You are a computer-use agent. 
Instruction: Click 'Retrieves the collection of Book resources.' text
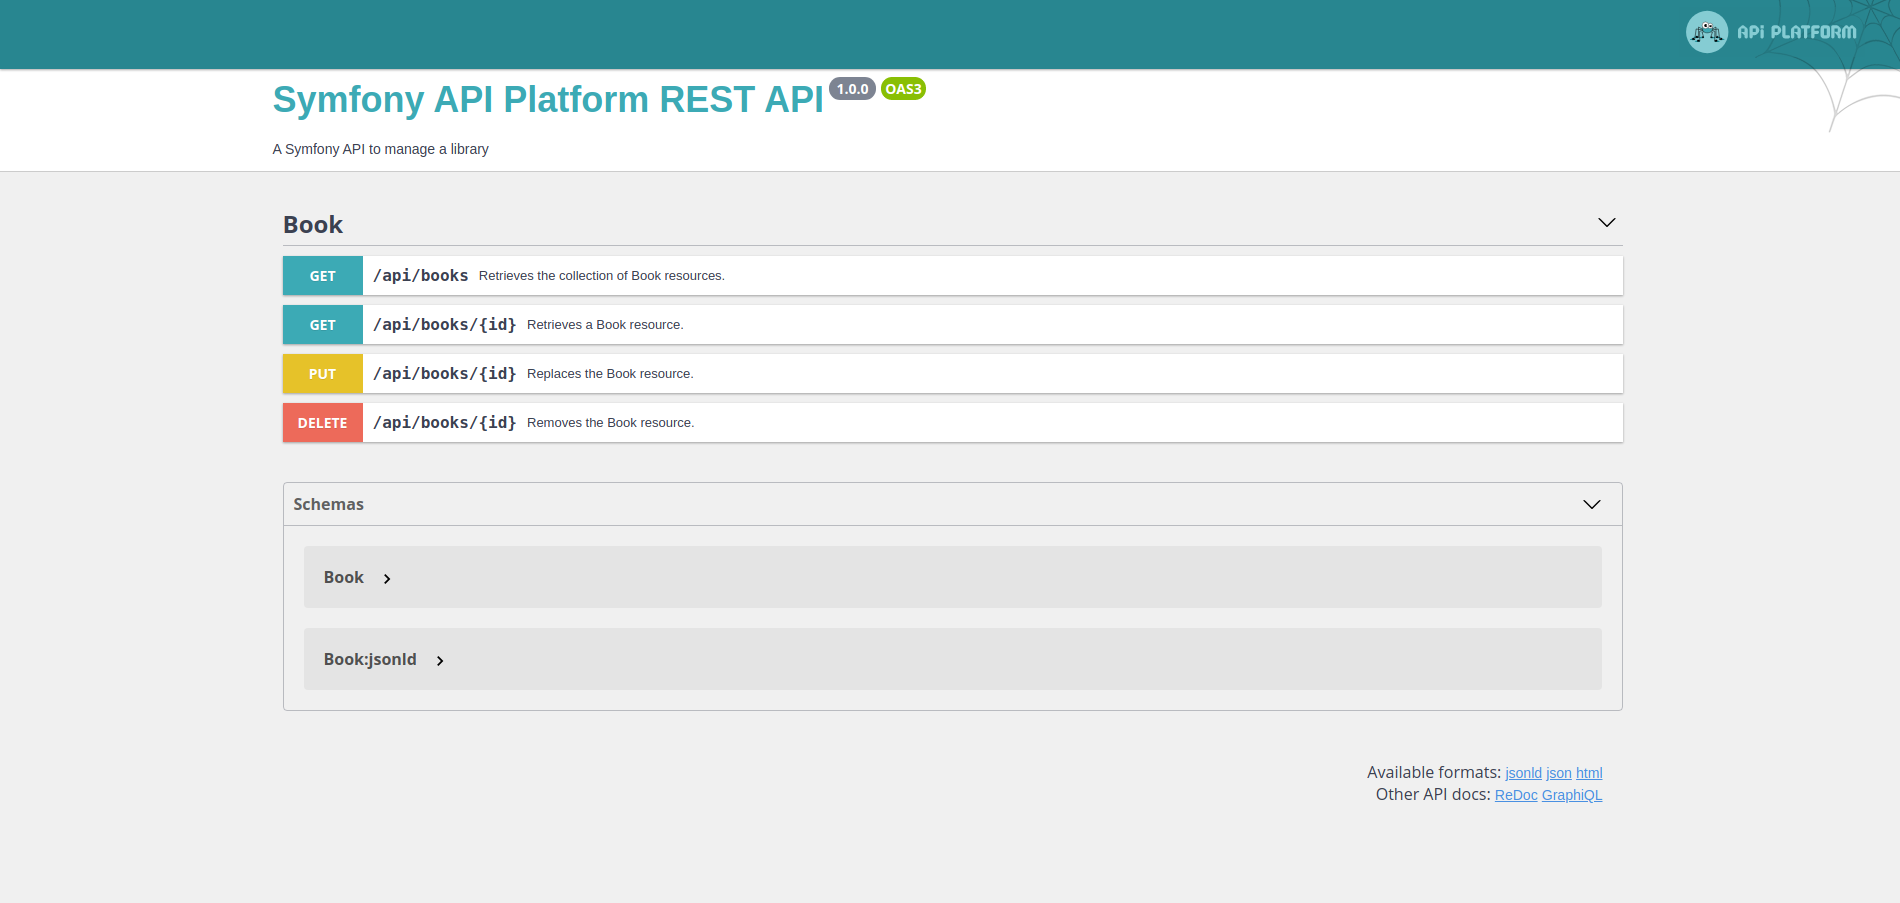[602, 276]
